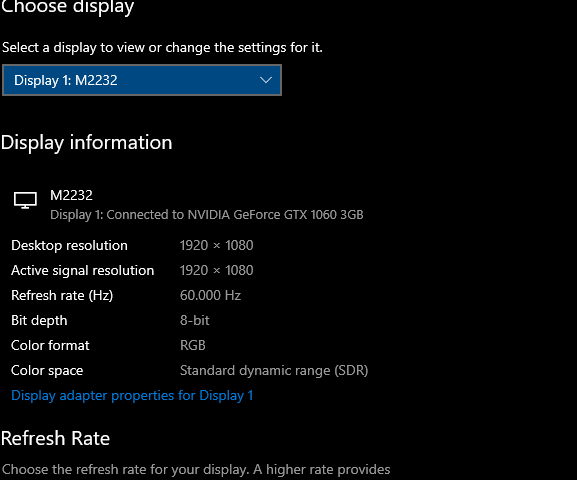Click the Active signal resolution label
Viewport: 577px width, 480px height.
pyautogui.click(x=82, y=271)
